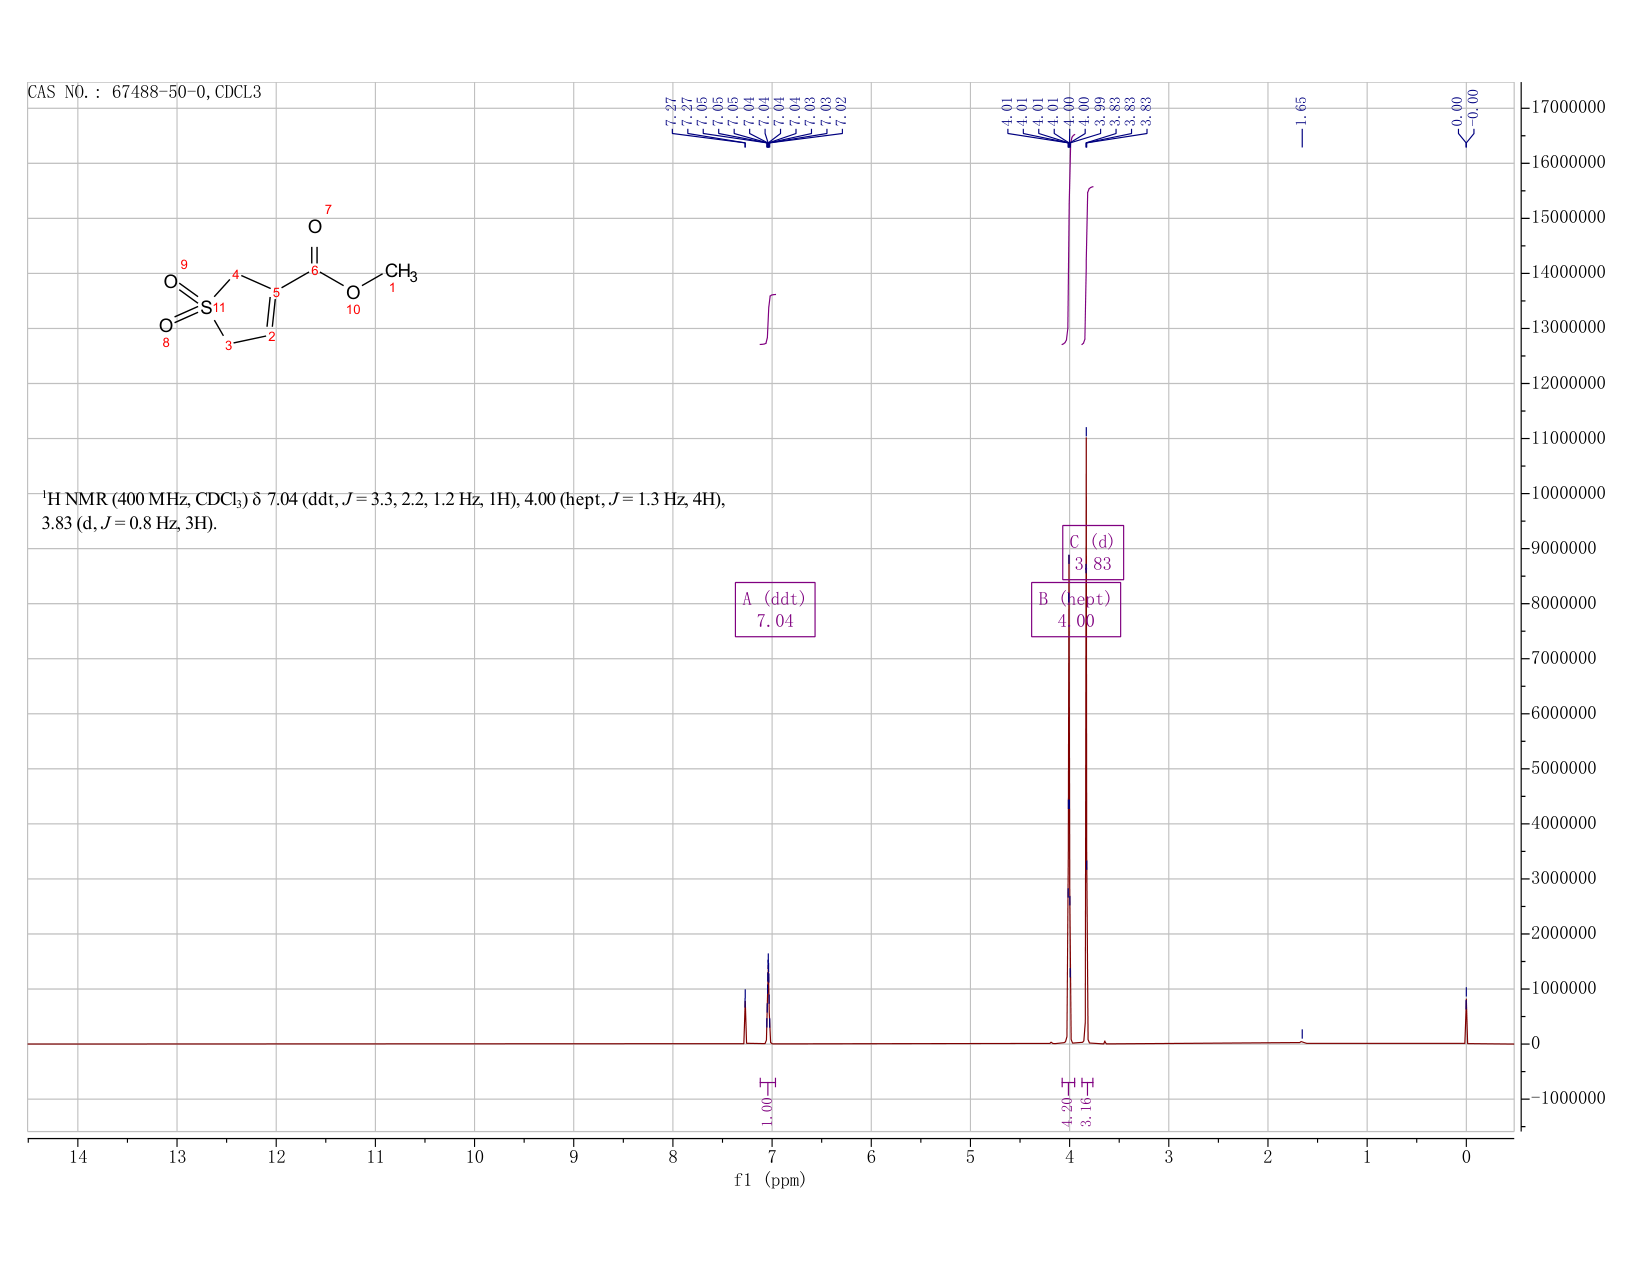Click the sulfone oxygen labeled 8
Viewport: 1650px width, 1275px height.
point(166,326)
